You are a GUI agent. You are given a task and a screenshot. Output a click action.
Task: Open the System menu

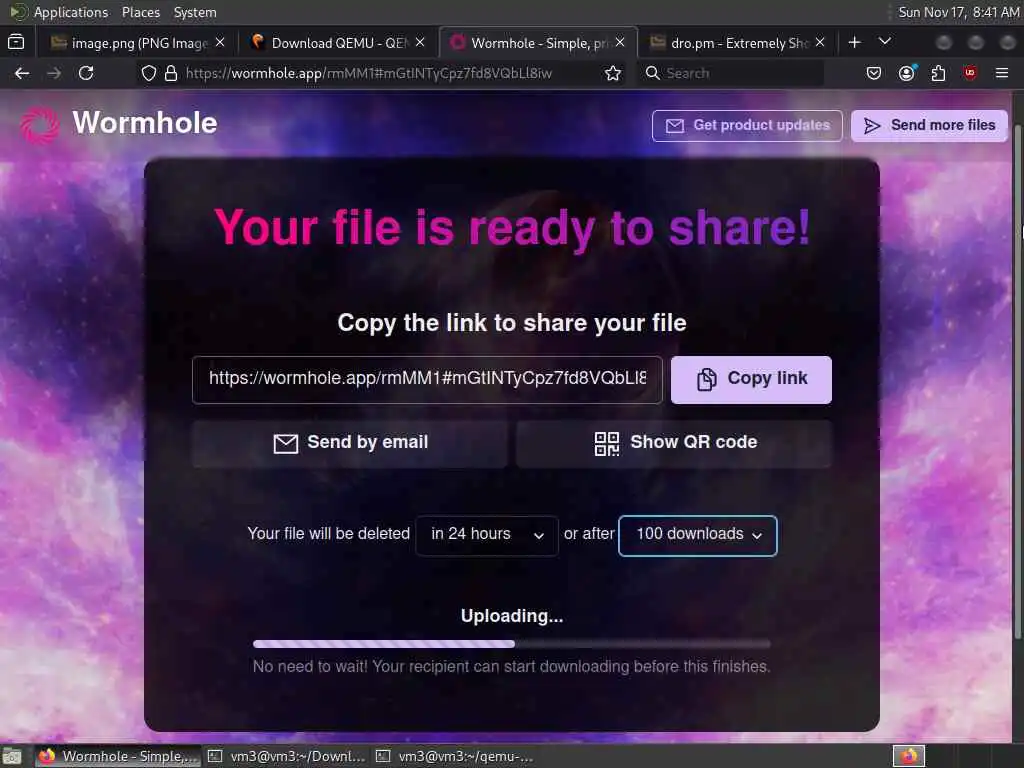[x=195, y=12]
